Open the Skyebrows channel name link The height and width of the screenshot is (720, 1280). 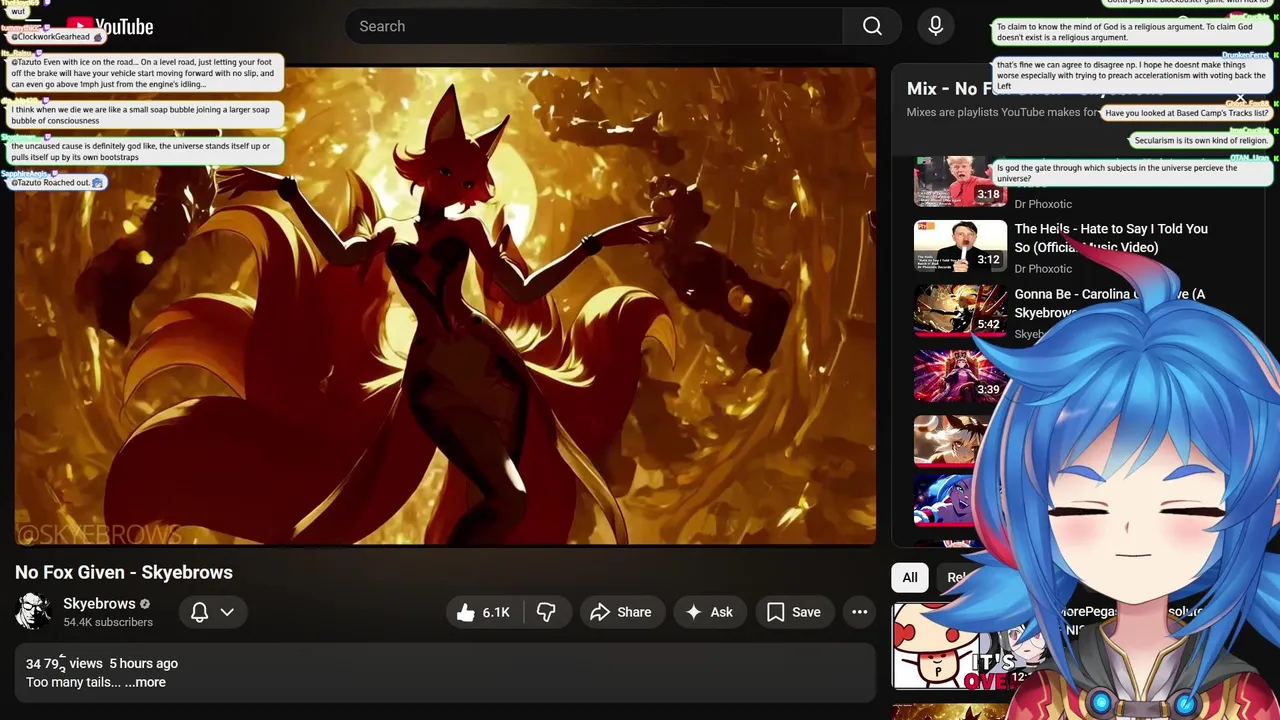[99, 604]
